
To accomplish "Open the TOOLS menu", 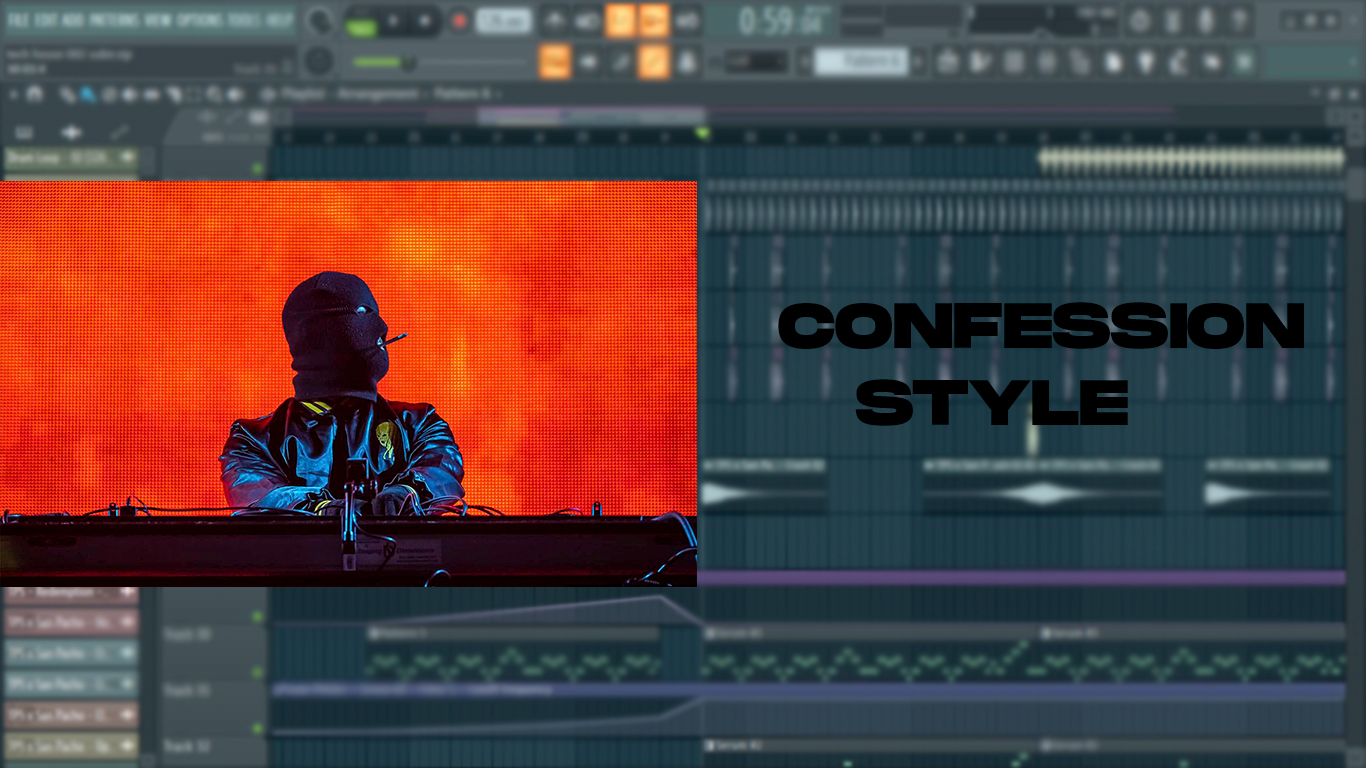I will point(242,20).
